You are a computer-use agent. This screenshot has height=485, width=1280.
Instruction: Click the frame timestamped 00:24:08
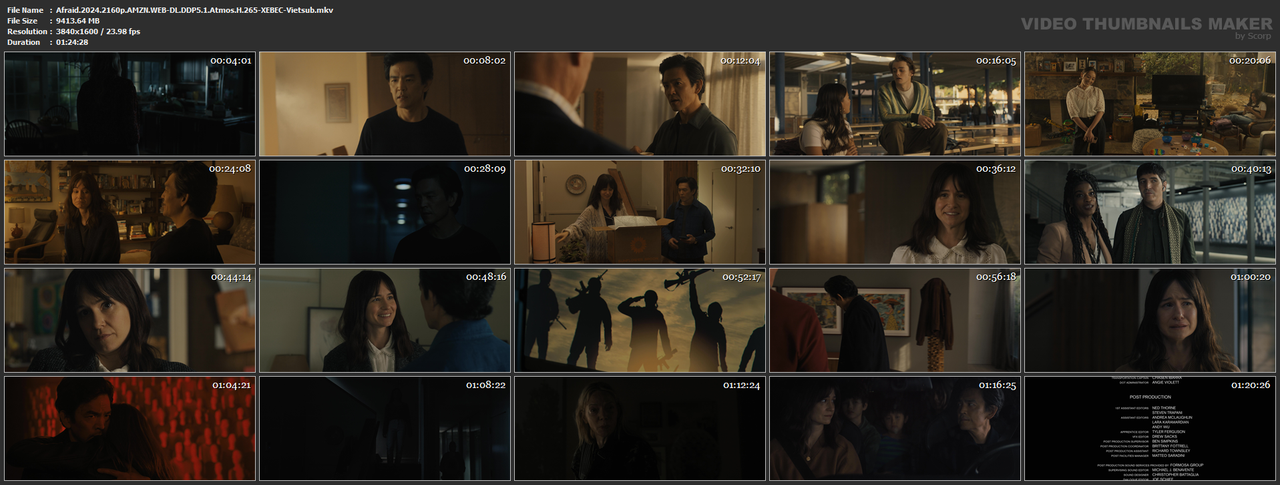click(x=130, y=212)
